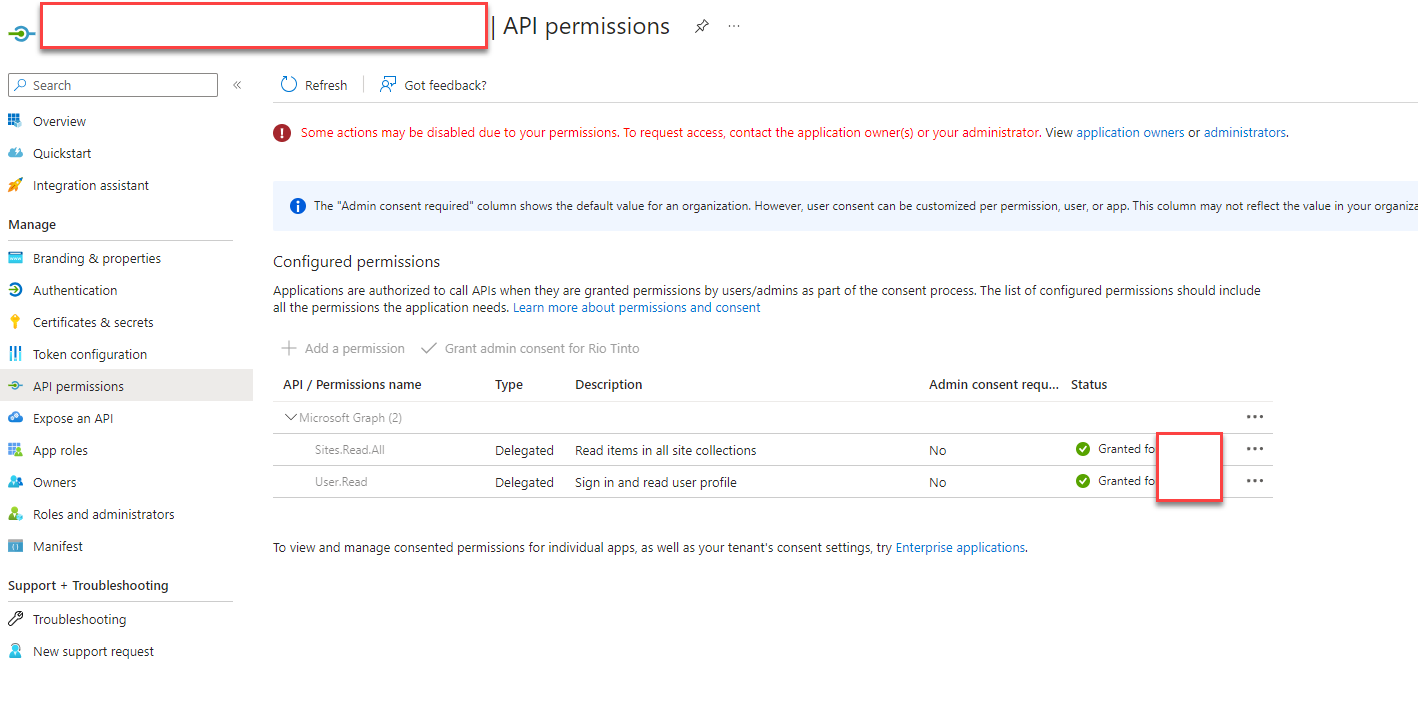
Task: Click the Roles and administrators icon
Action: (15, 514)
